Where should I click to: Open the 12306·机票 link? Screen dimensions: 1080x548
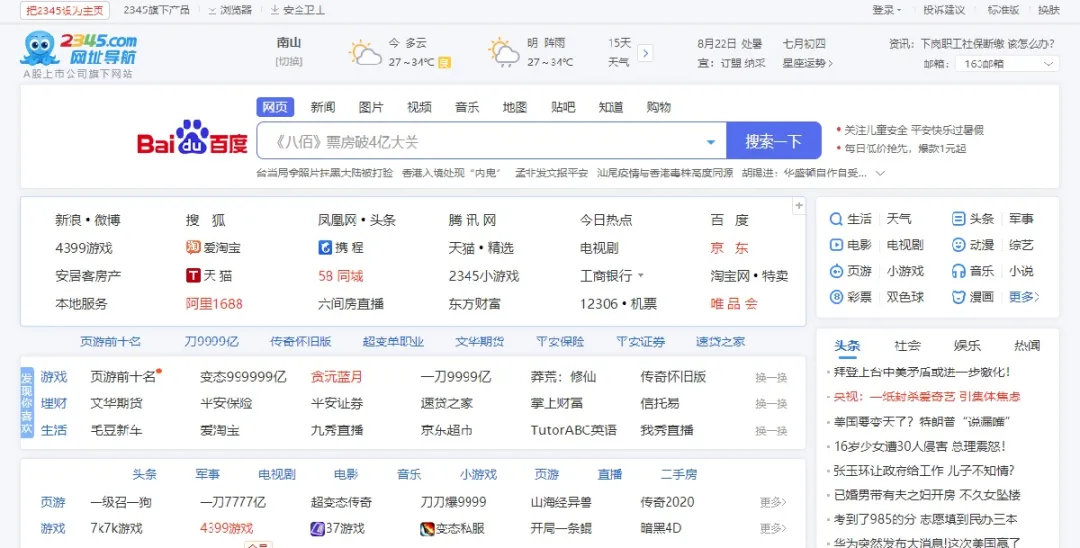[618, 304]
